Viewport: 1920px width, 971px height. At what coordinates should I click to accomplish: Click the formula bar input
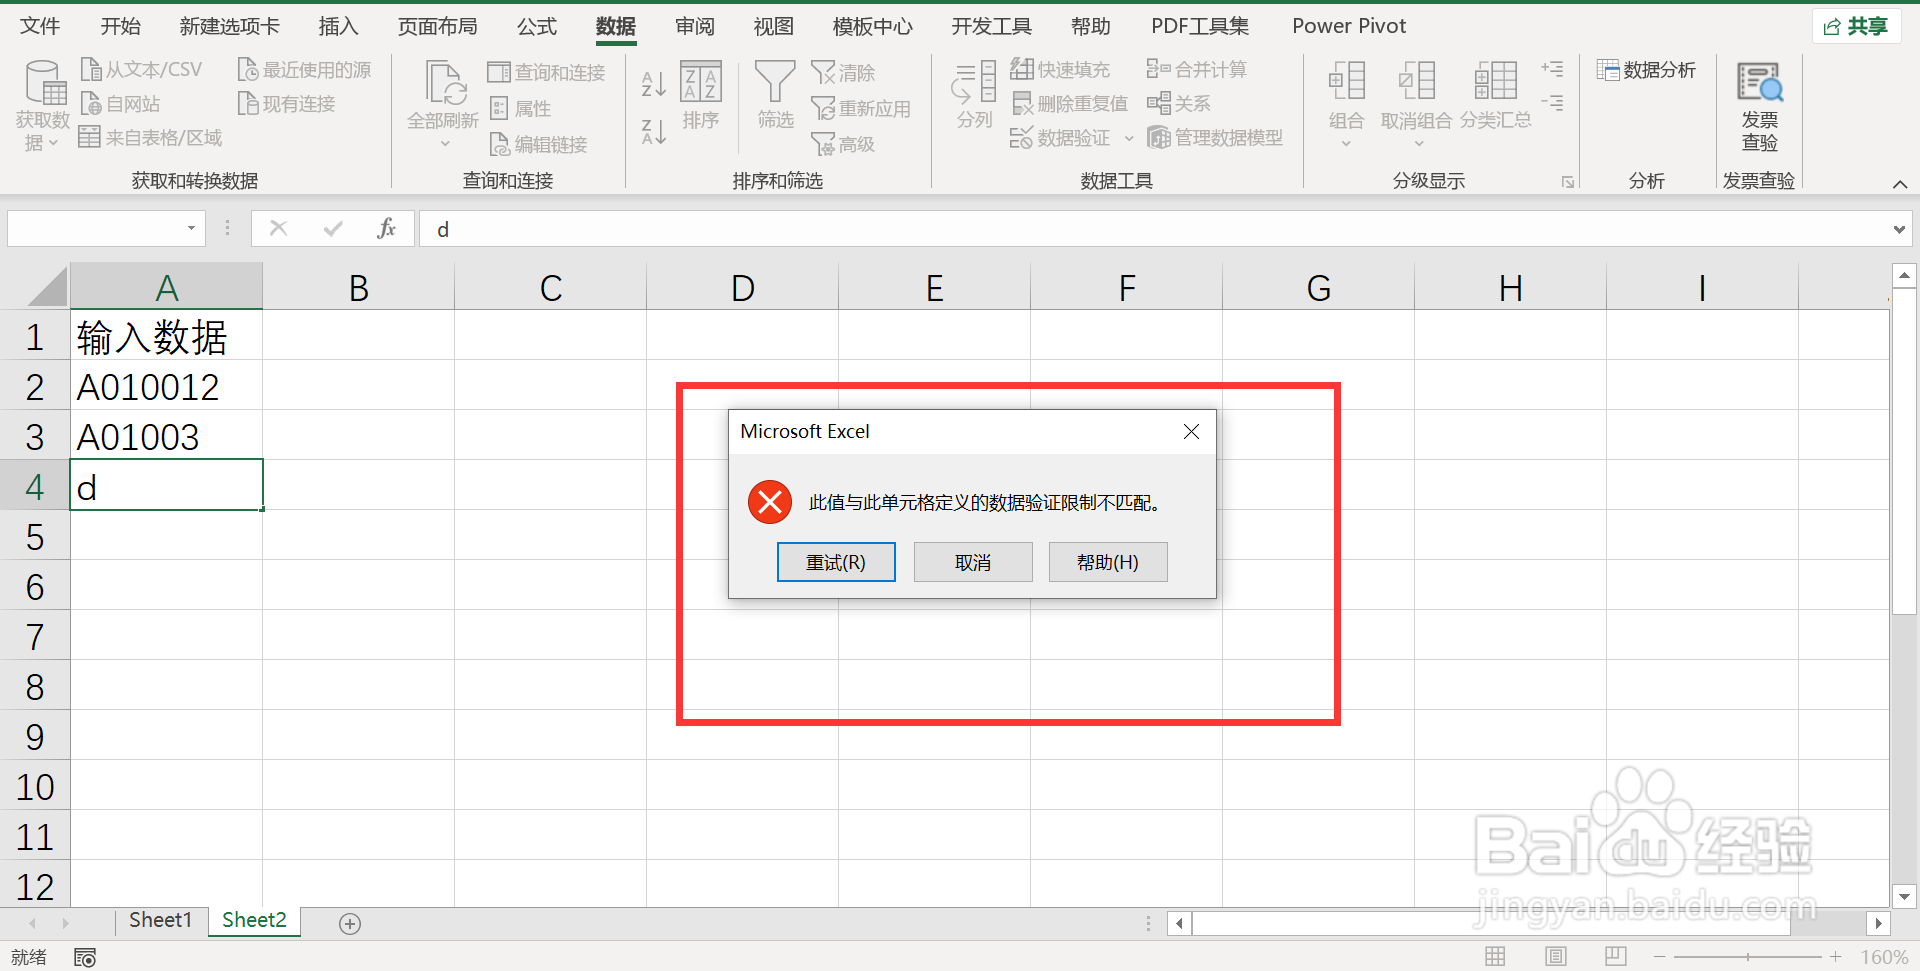coord(1152,229)
